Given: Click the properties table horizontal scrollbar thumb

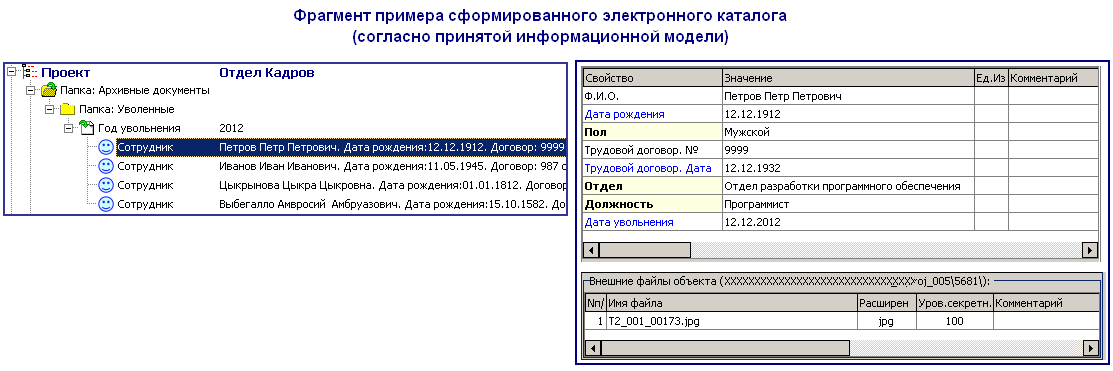Looking at the screenshot, I should pos(645,250).
